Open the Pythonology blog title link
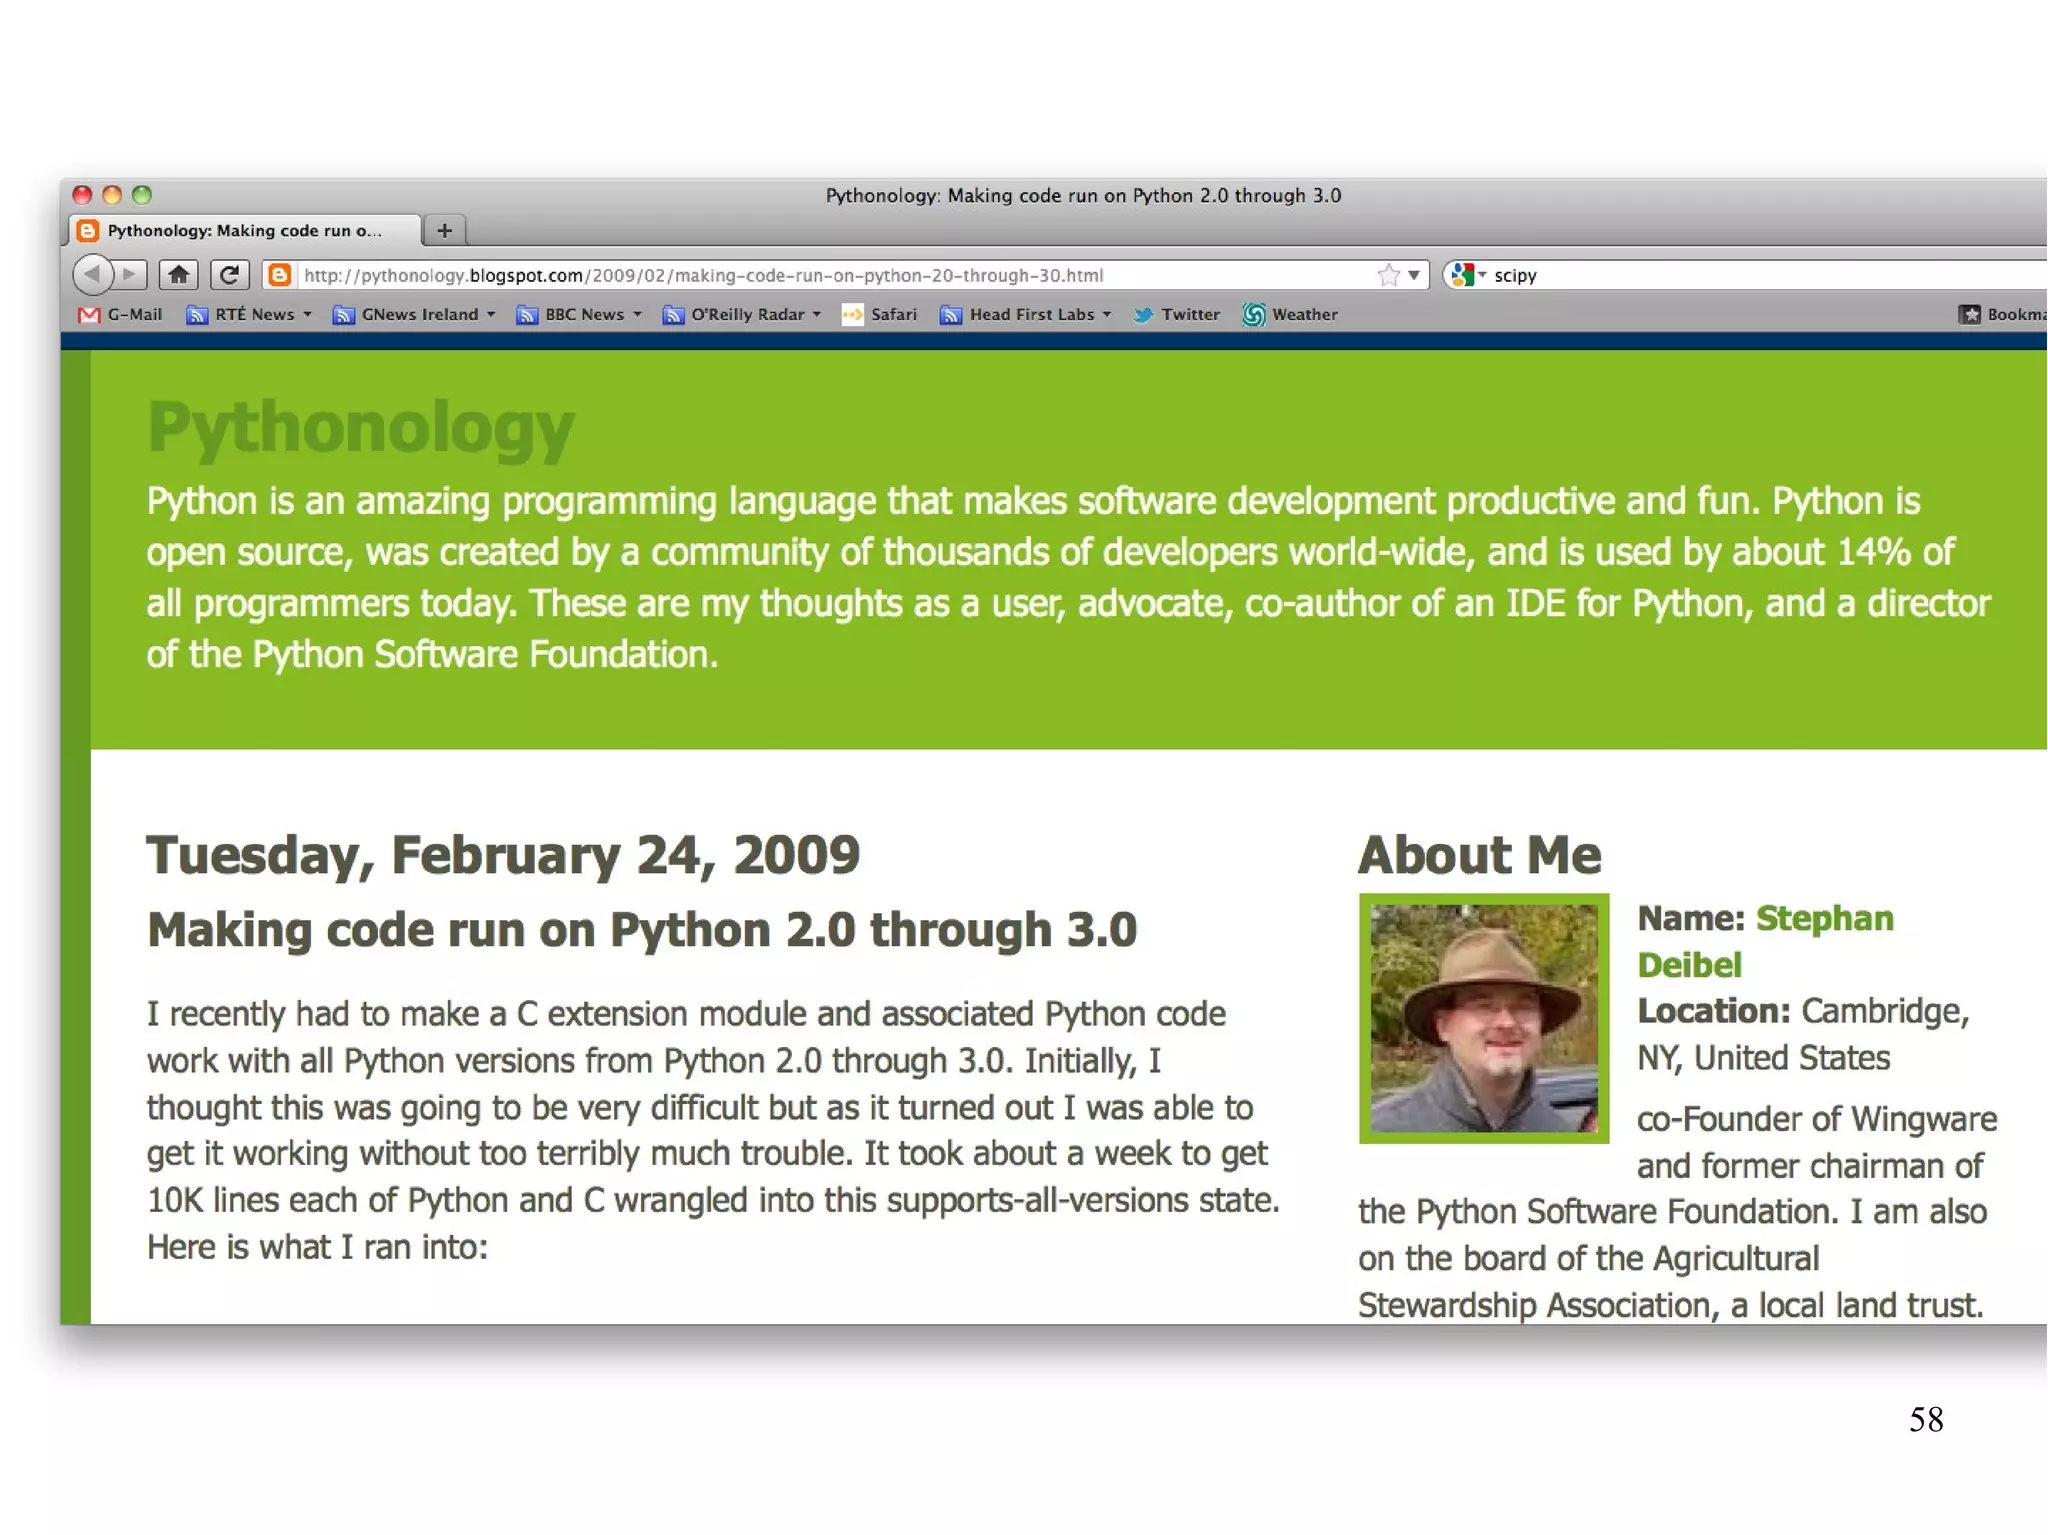This screenshot has height=1535, width=2048. pos(360,428)
